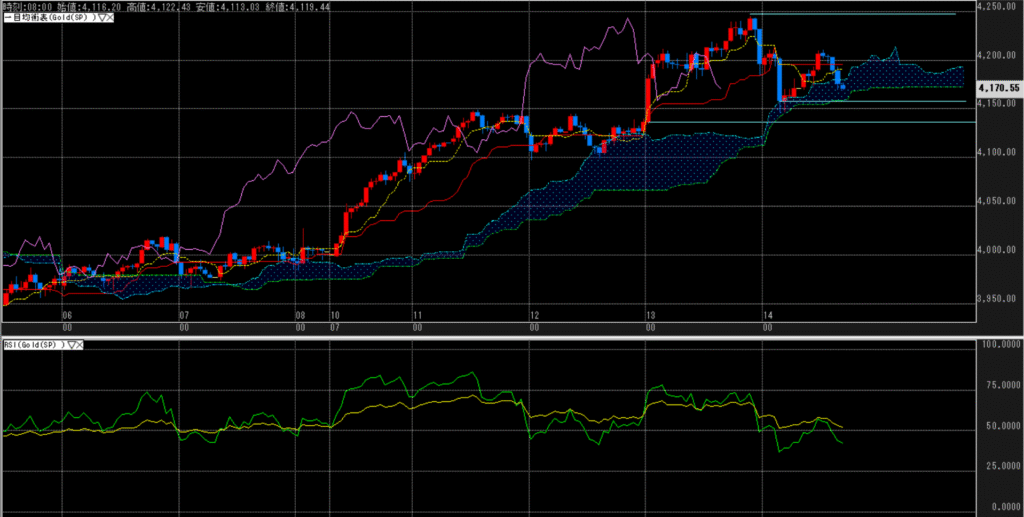Viewport: 1024px width, 517px height.
Task: Select the date marker 14 on time axis
Action: [x=766, y=314]
